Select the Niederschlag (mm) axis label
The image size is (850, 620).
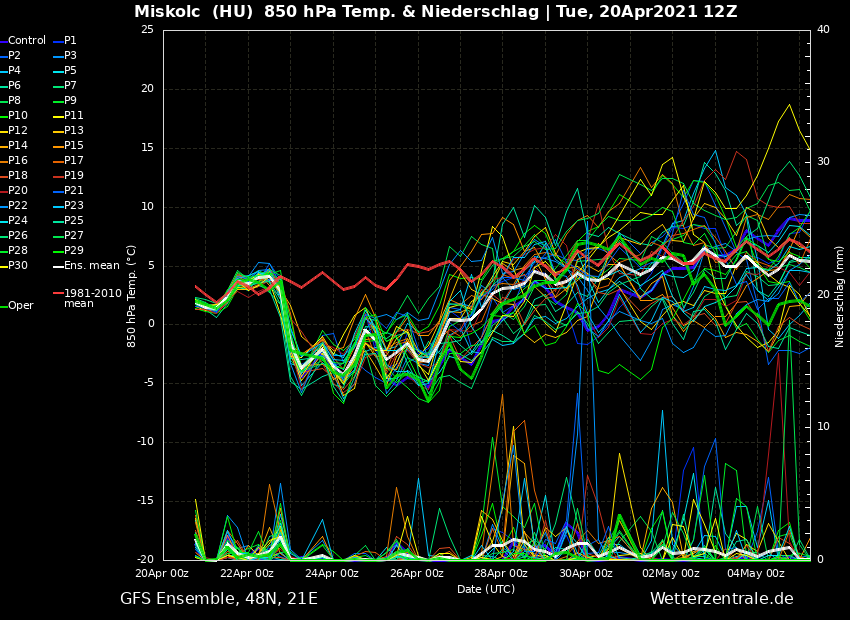click(840, 296)
